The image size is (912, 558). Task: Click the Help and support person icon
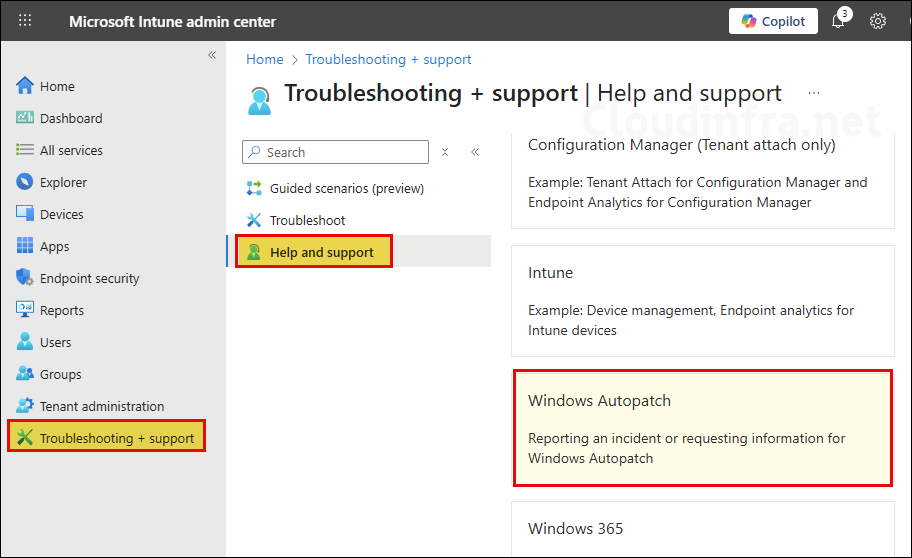pos(254,252)
